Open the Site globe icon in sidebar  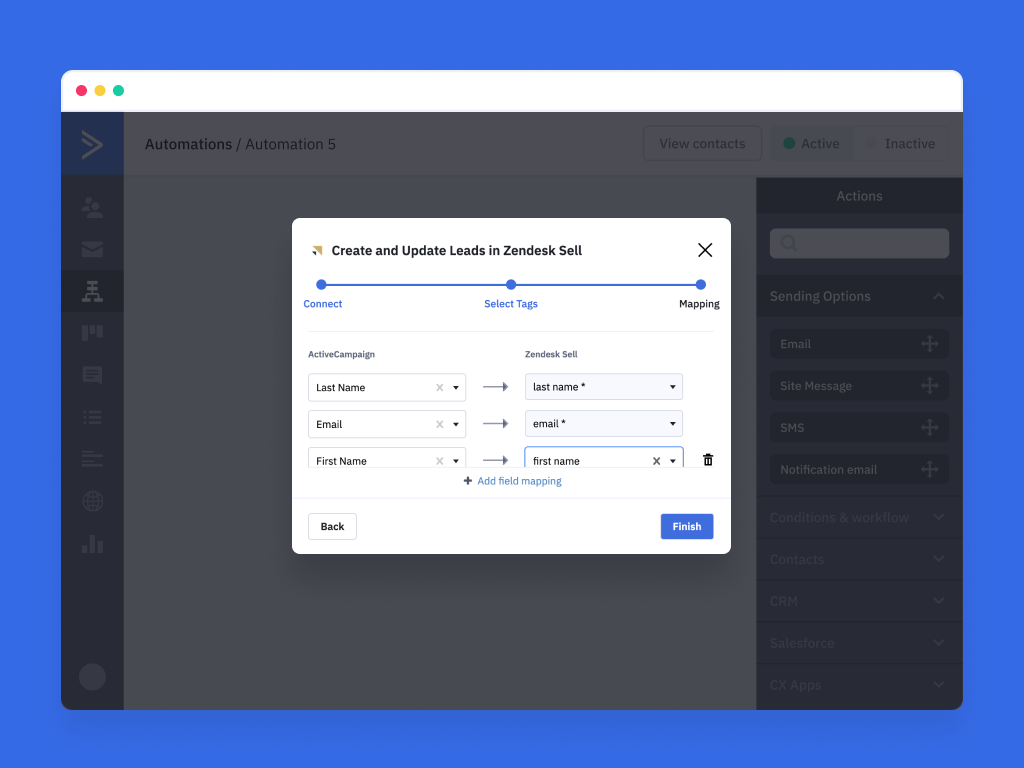[x=92, y=502]
